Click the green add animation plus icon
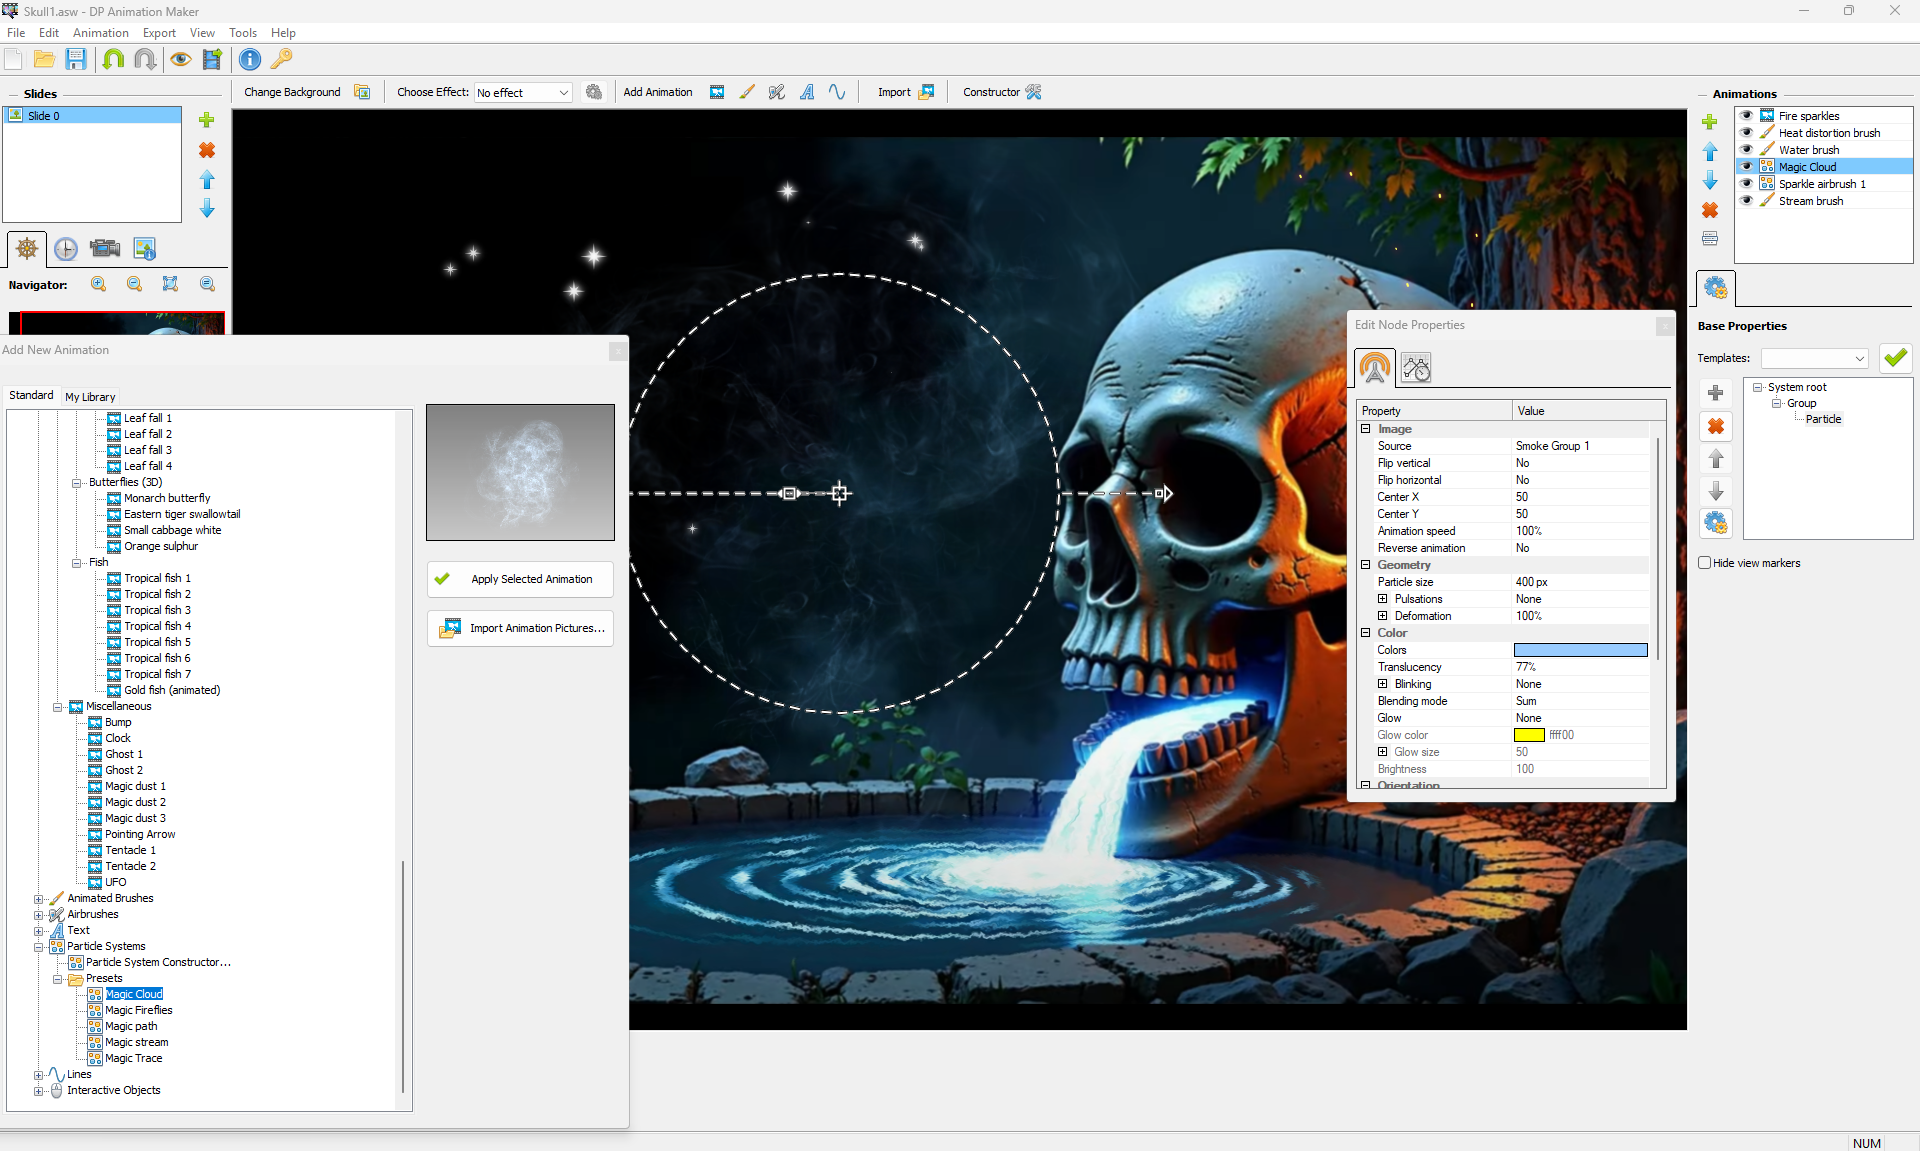Image resolution: width=1920 pixels, height=1151 pixels. pos(1710,122)
